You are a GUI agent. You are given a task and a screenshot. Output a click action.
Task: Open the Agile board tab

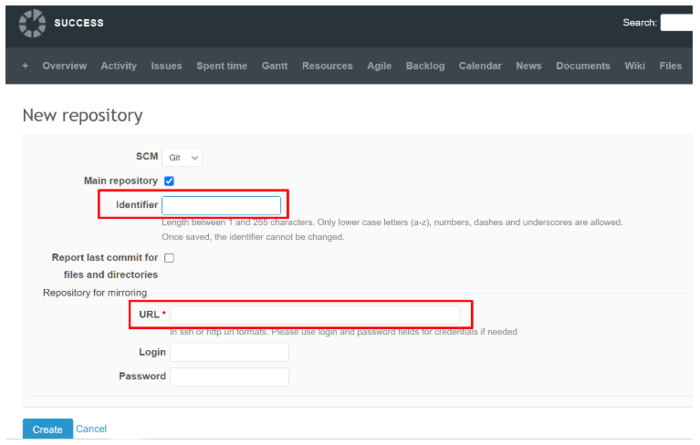tap(379, 66)
